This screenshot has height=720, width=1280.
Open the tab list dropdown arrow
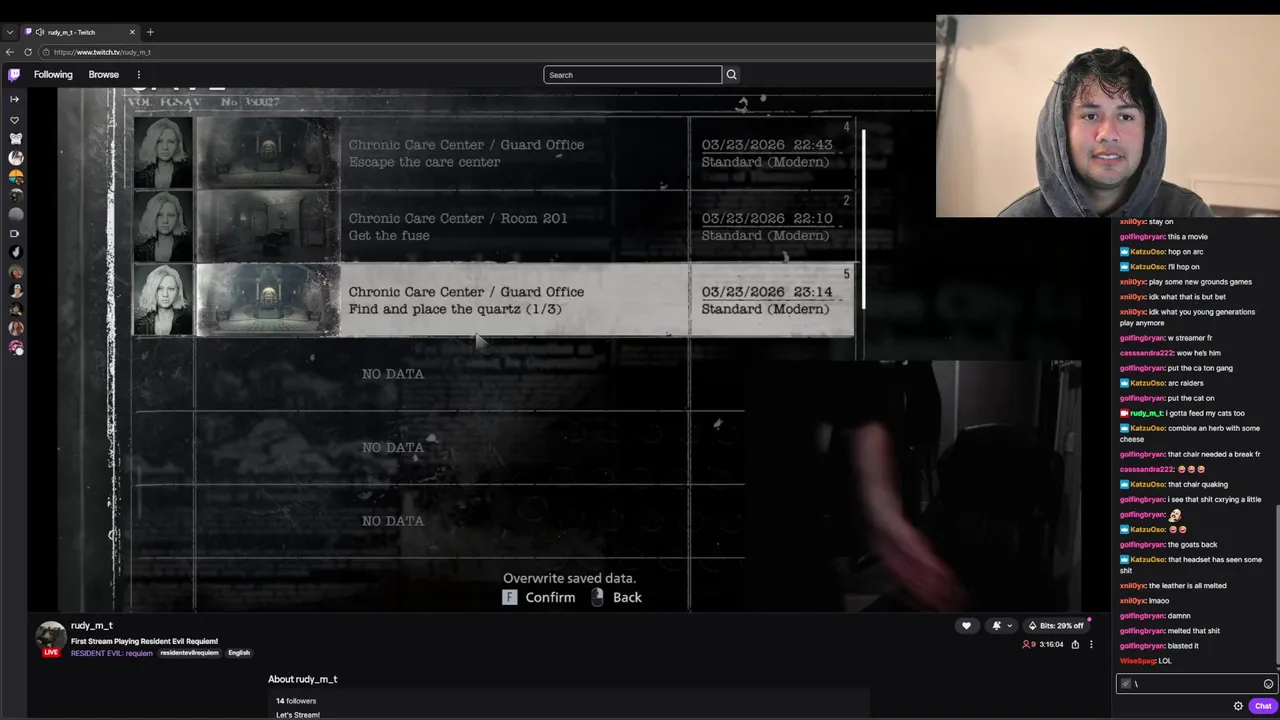click(9, 32)
